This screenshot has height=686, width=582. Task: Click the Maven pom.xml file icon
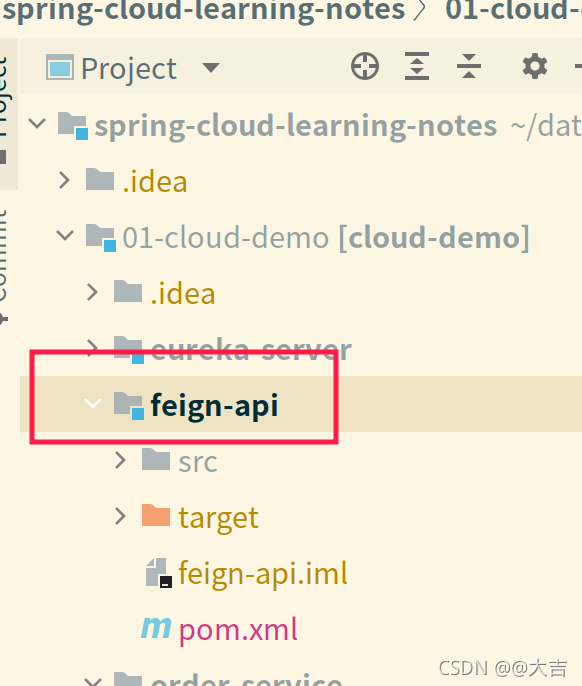(156, 629)
